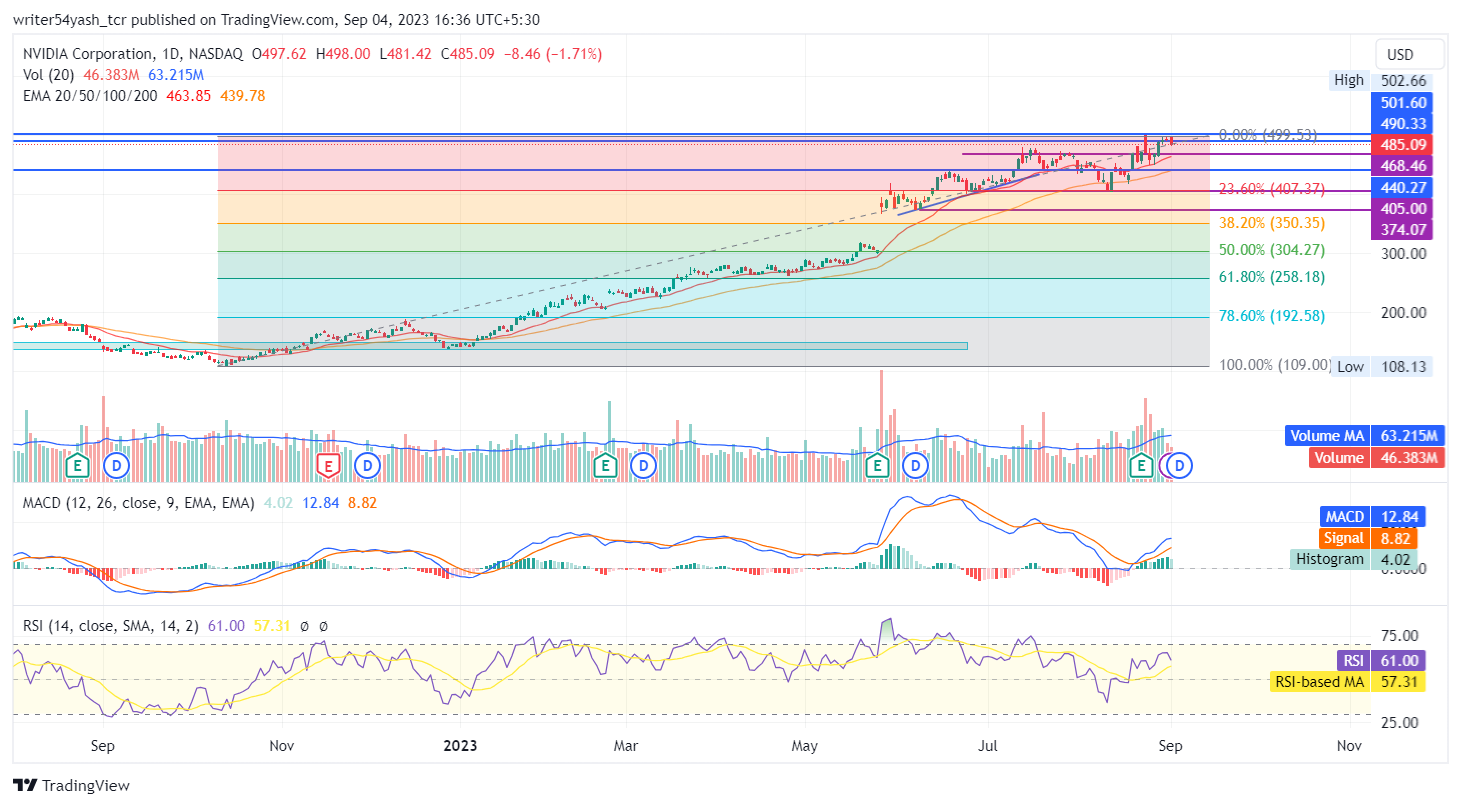The image size is (1461, 807).
Task: Open the earnings marker for February 2023
Action: (604, 465)
